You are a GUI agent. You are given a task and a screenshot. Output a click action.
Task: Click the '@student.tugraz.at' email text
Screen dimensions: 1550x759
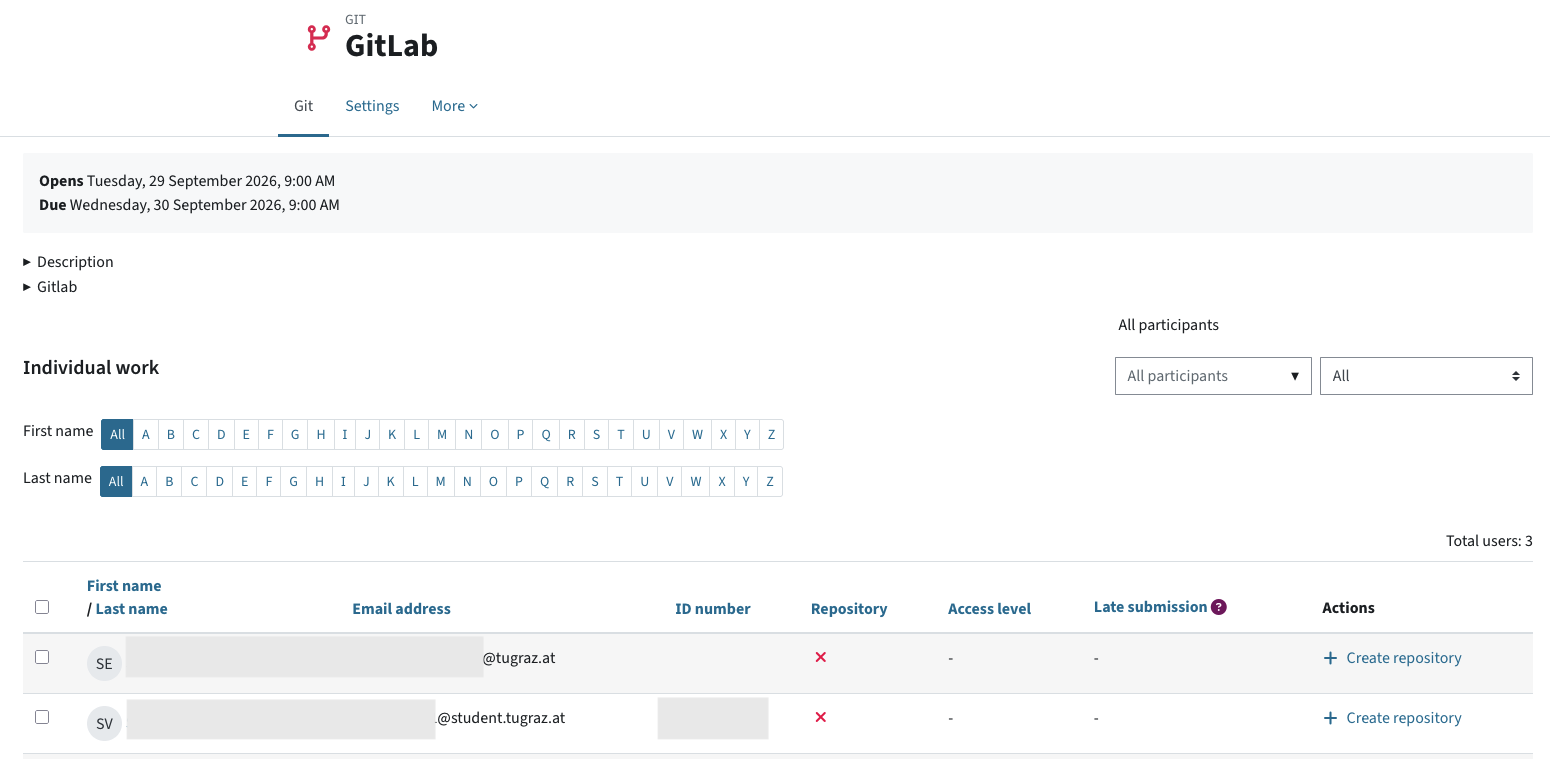(x=501, y=718)
